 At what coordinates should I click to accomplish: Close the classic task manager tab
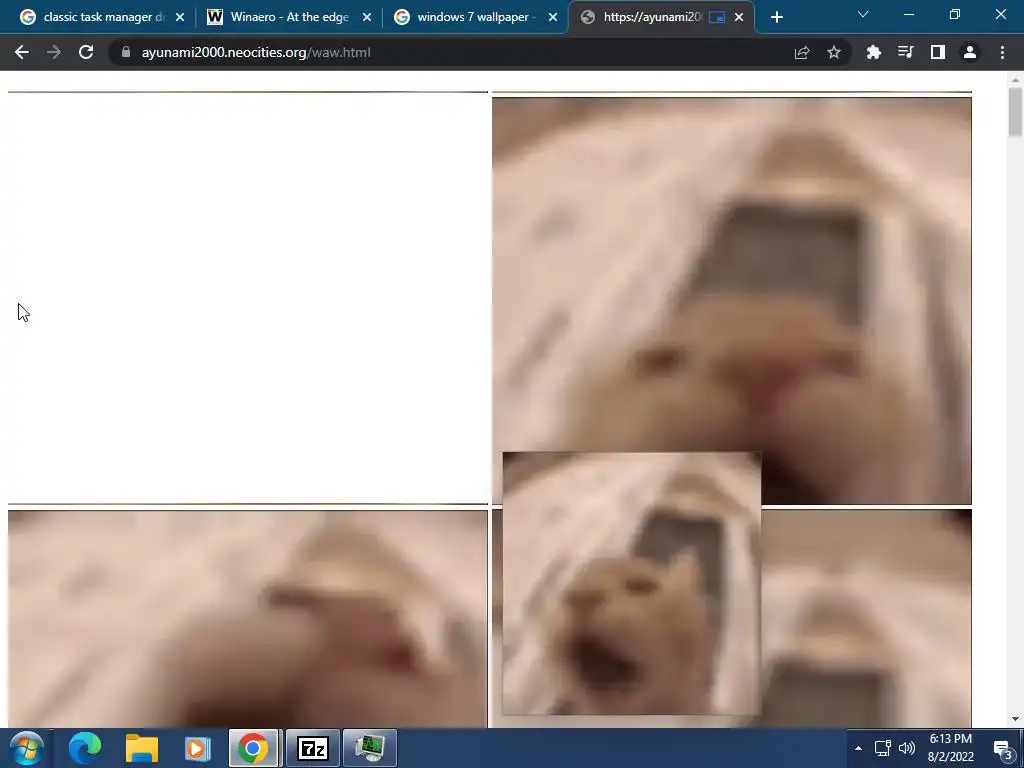pos(180,17)
